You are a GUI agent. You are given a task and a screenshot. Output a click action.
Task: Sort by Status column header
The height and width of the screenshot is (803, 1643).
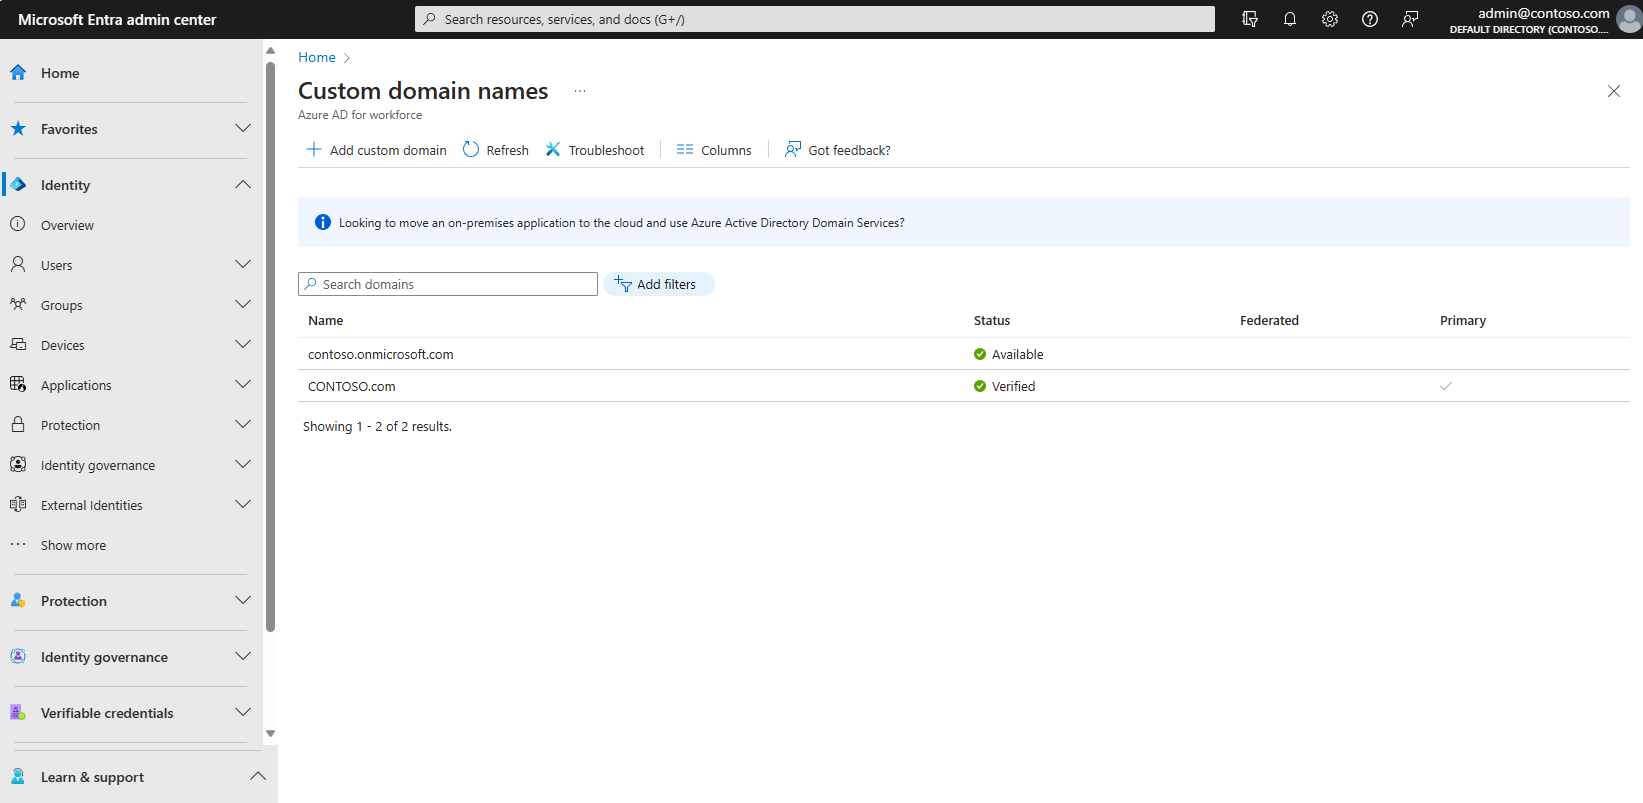coord(992,320)
